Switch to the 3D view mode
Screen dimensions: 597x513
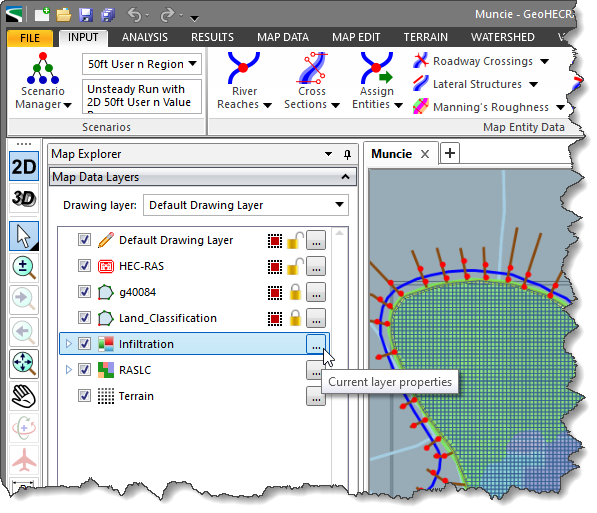(x=24, y=198)
